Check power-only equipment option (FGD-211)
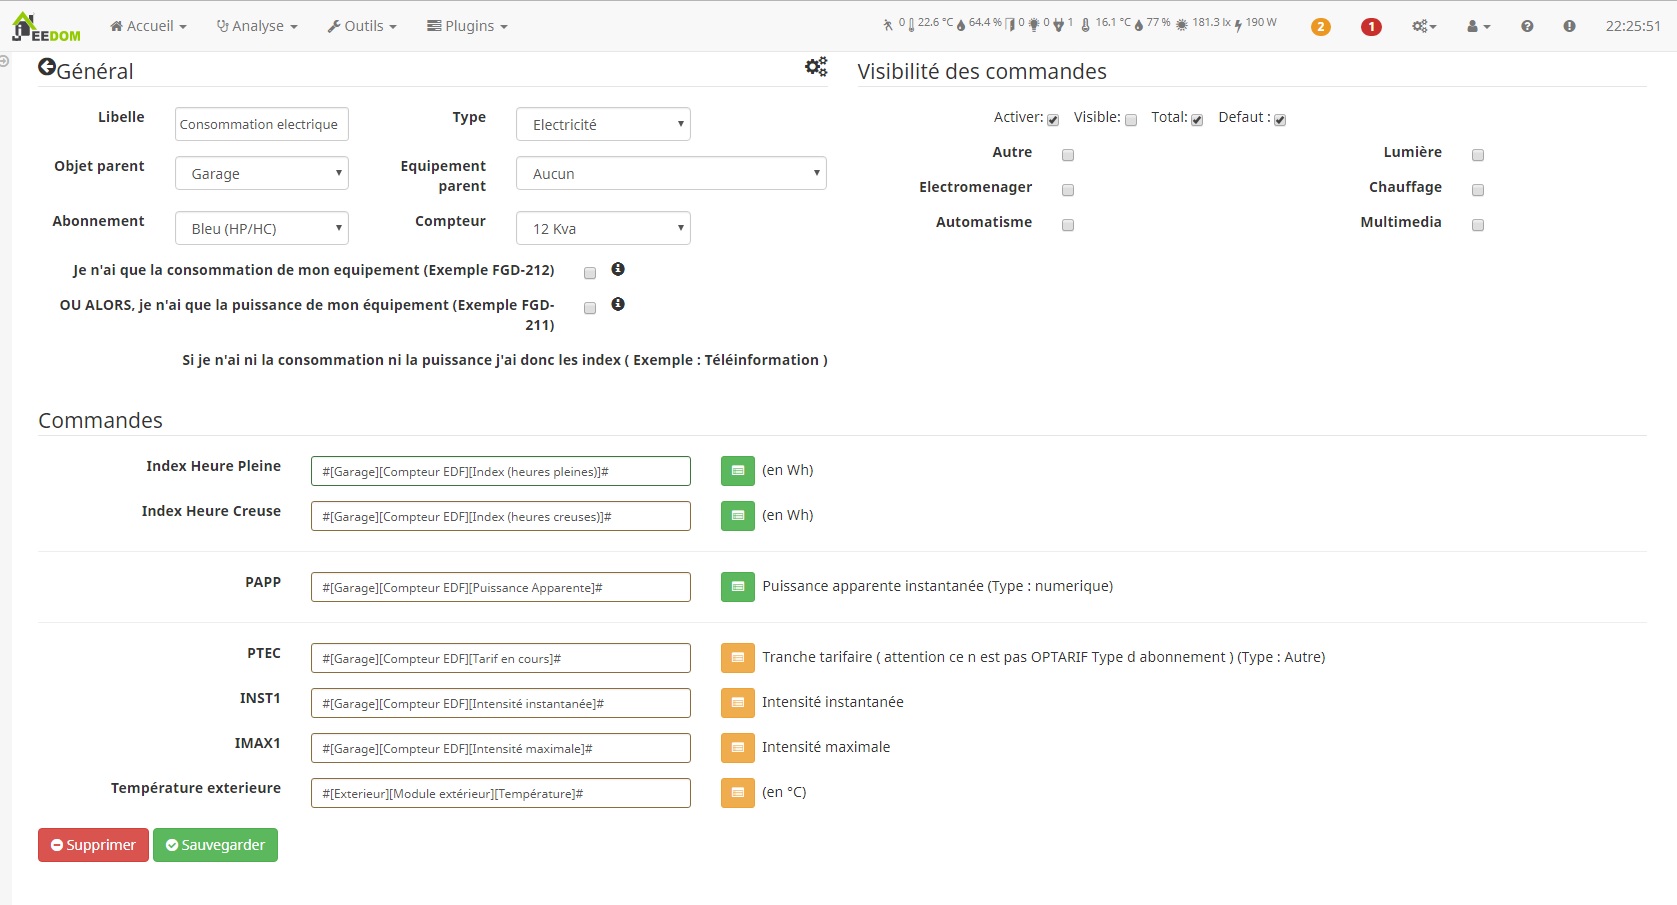This screenshot has width=1677, height=905. point(590,308)
